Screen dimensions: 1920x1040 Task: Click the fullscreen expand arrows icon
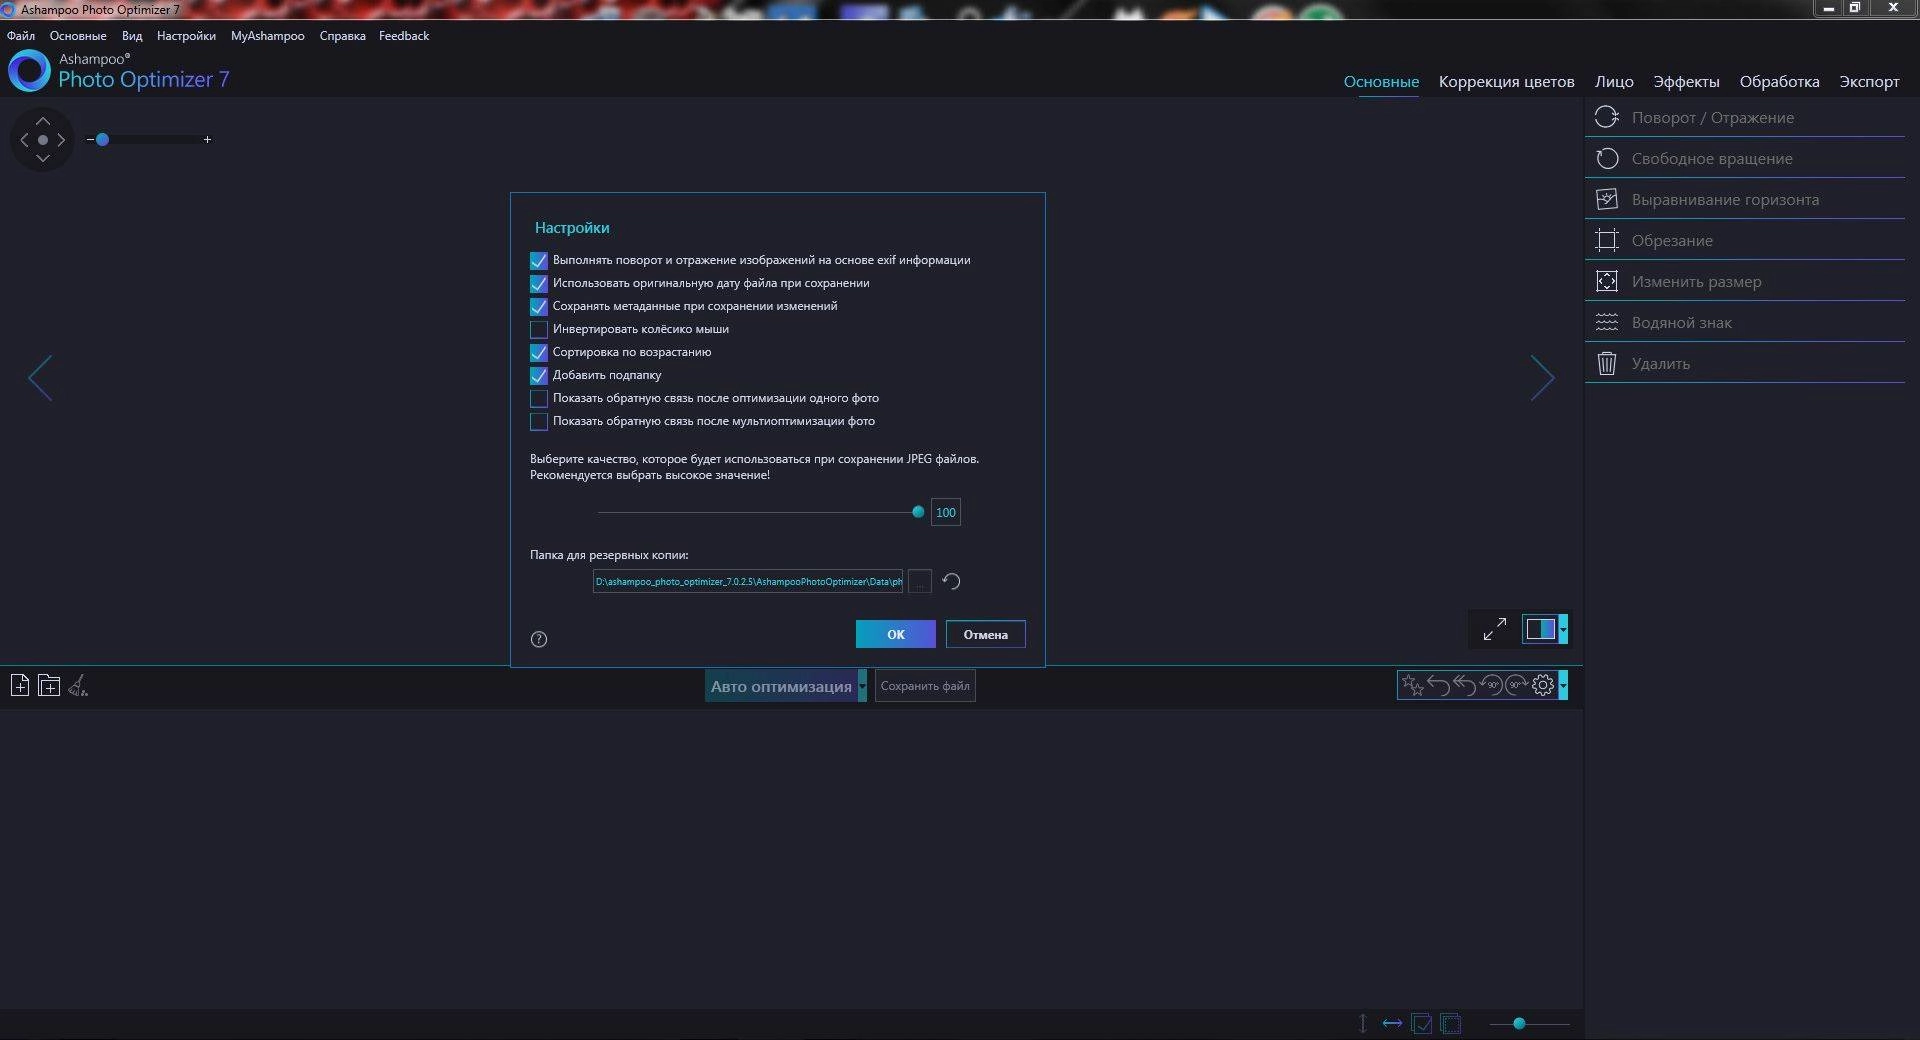pyautogui.click(x=1494, y=629)
